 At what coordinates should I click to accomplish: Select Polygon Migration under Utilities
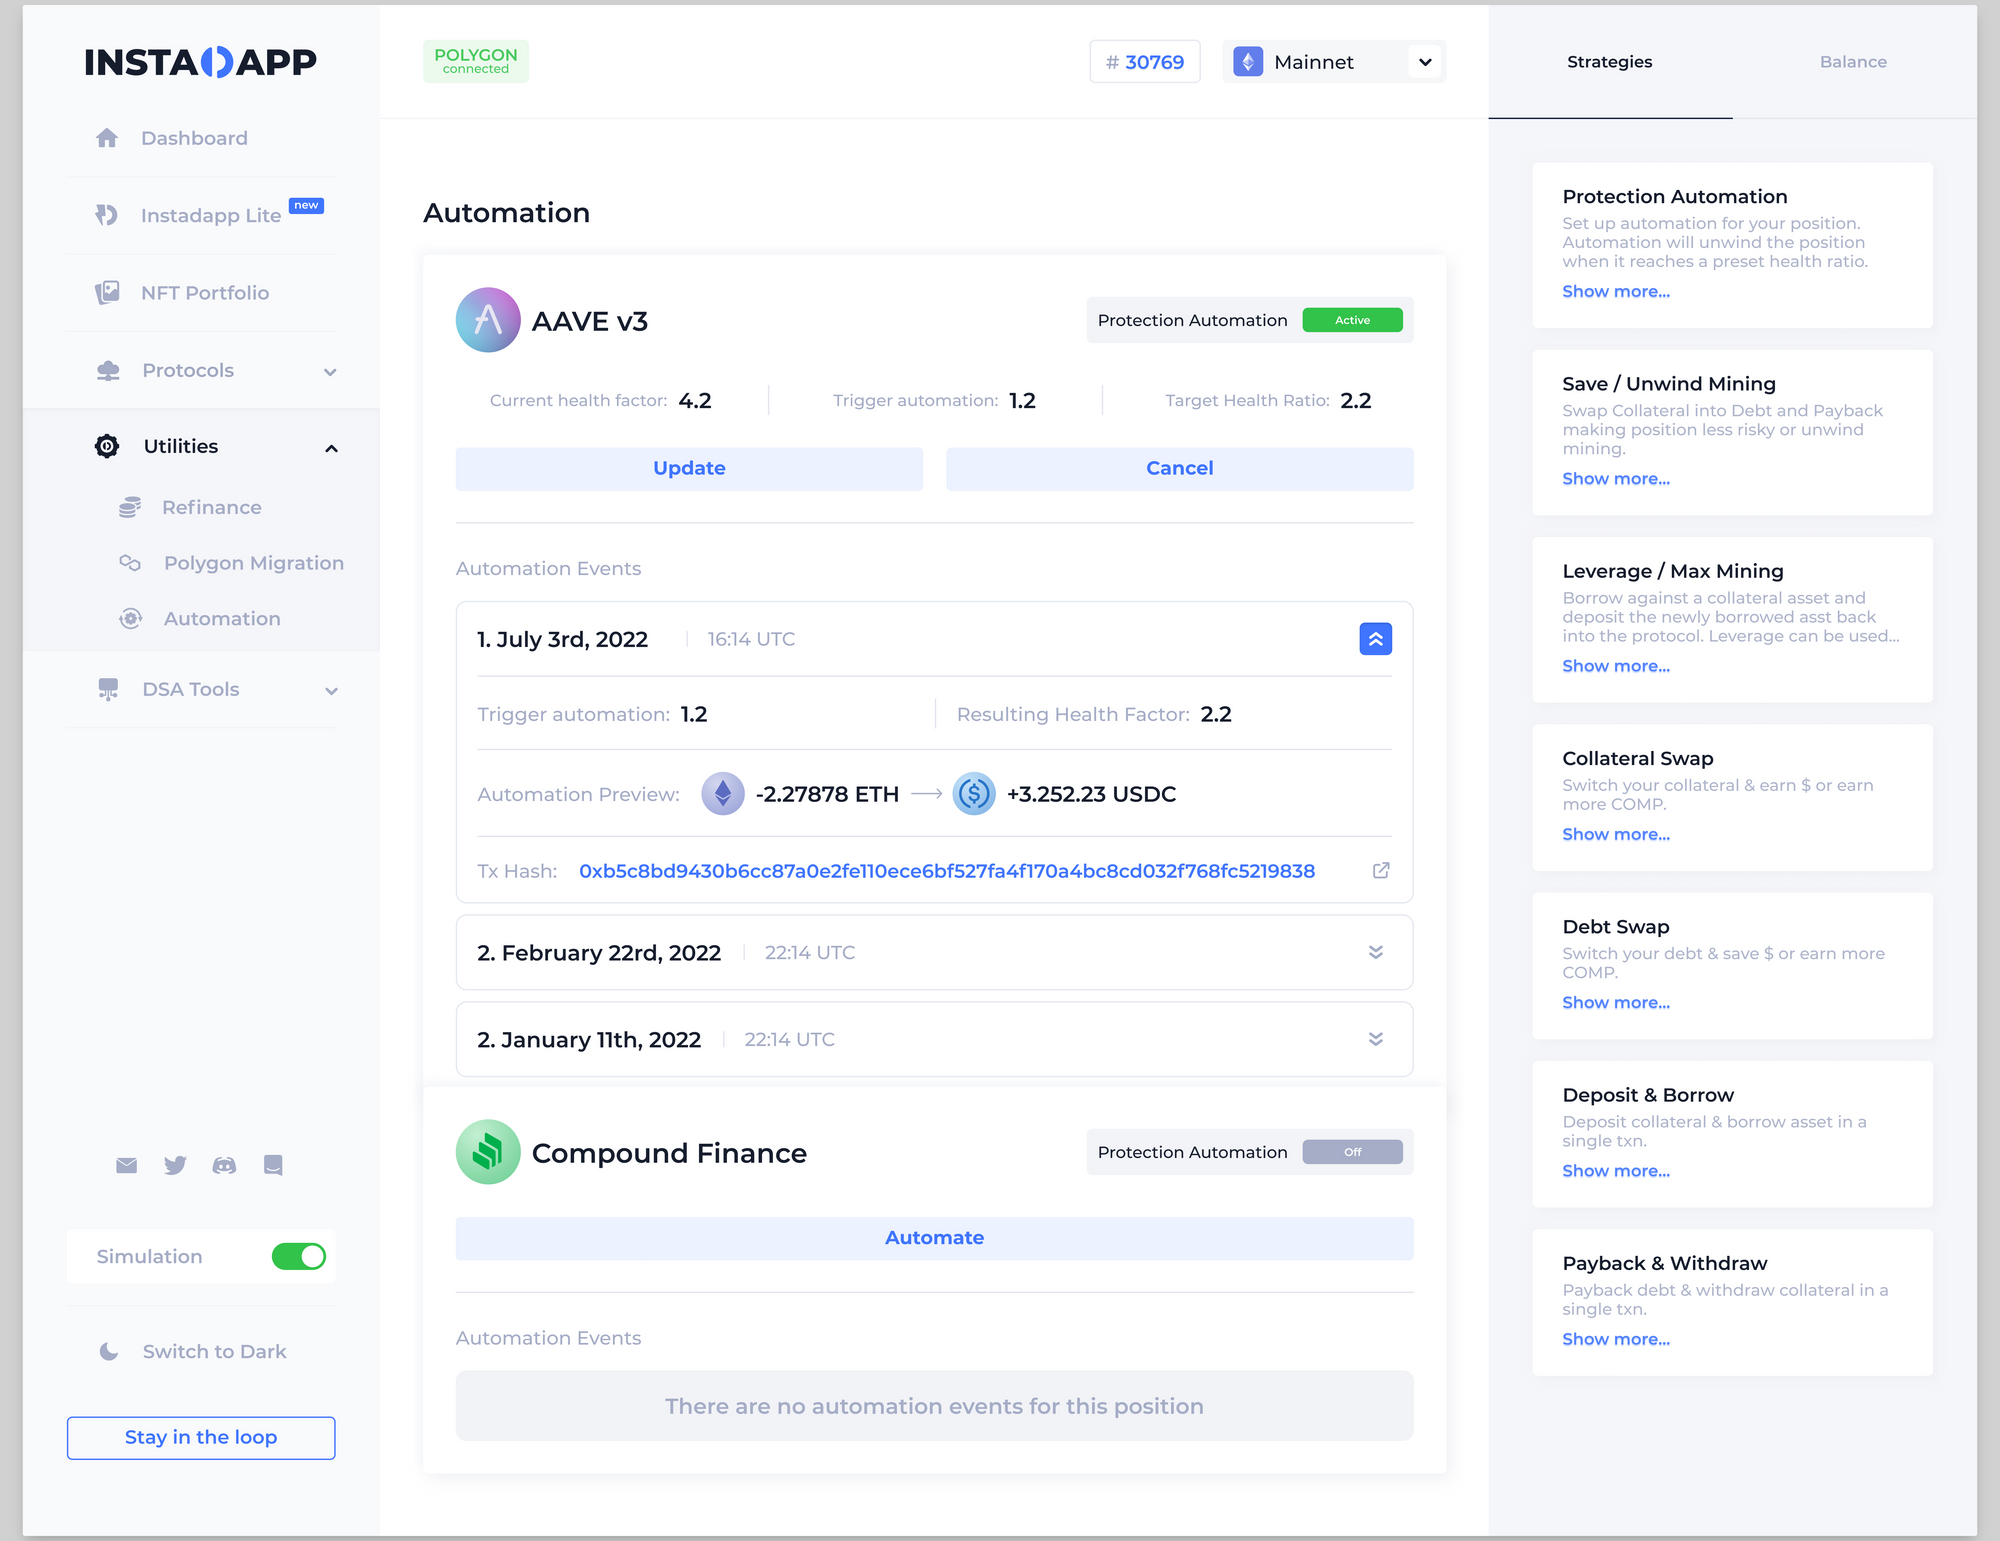pos(254,563)
